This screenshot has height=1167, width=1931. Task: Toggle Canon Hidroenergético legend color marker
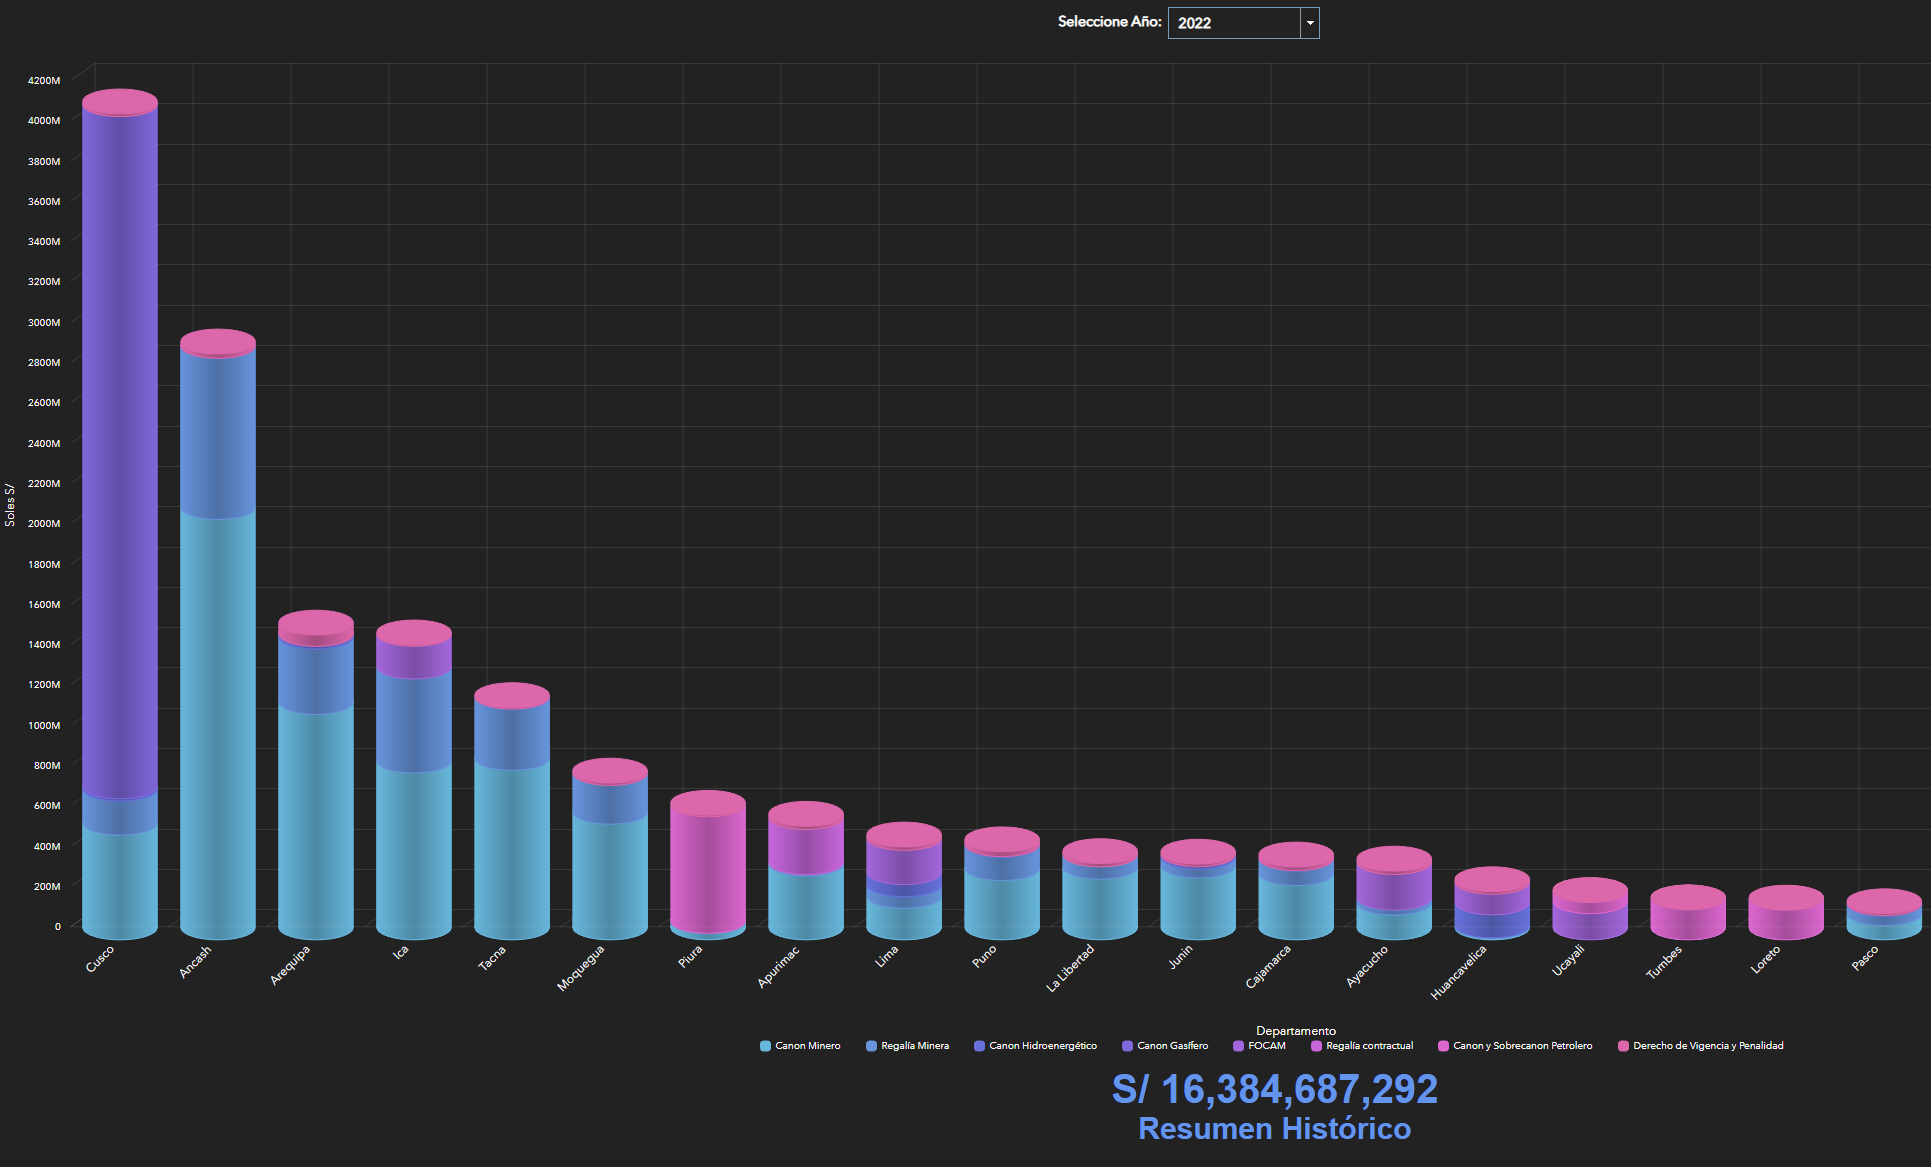tap(980, 1046)
